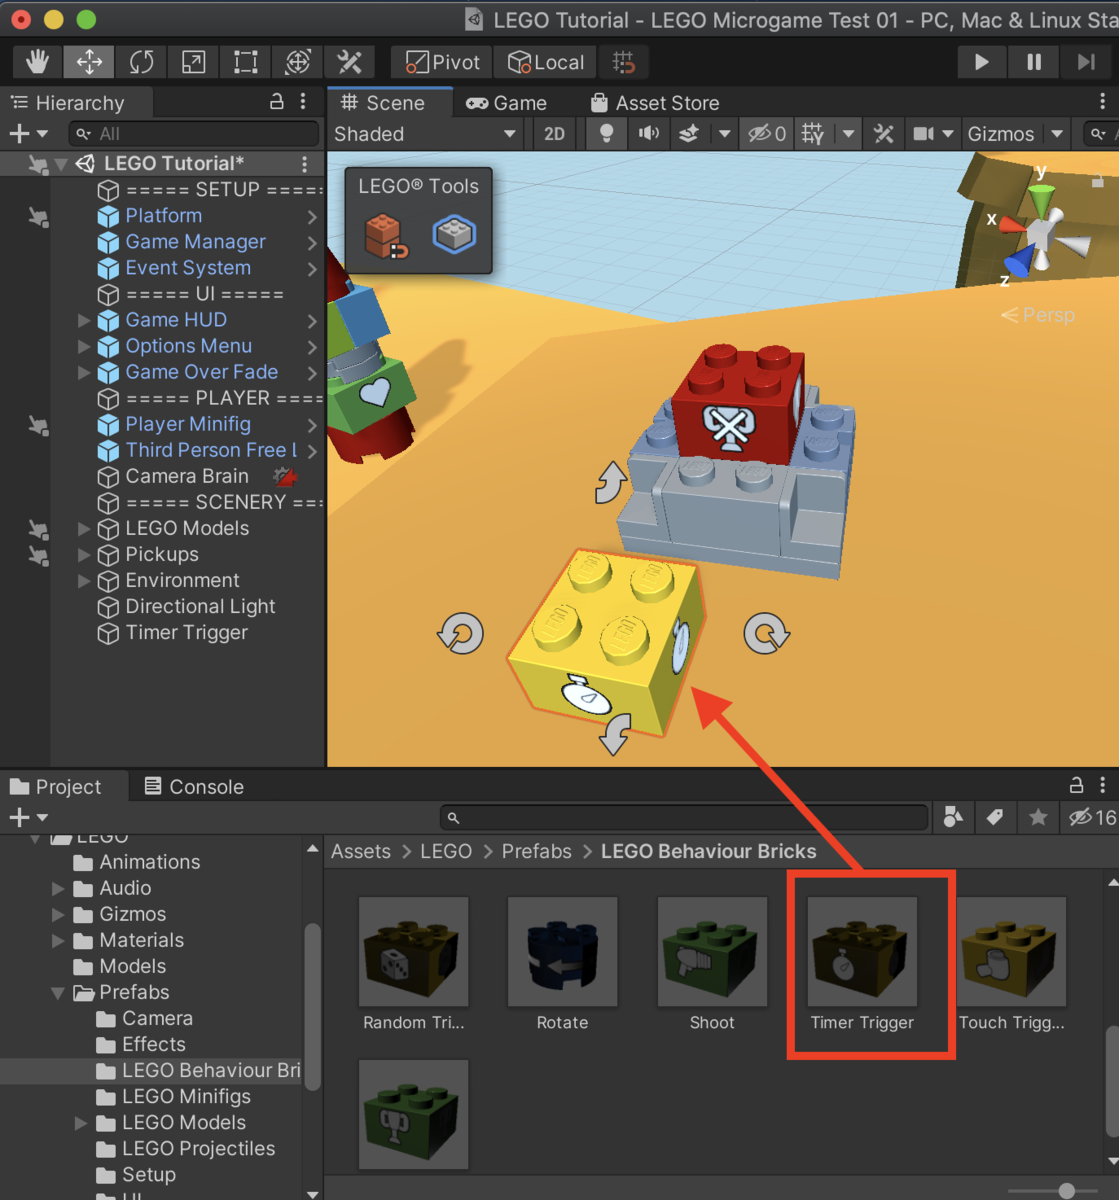Image resolution: width=1119 pixels, height=1200 pixels.
Task: Adjust Project icon size slider
Action: pyautogui.click(x=1066, y=1190)
